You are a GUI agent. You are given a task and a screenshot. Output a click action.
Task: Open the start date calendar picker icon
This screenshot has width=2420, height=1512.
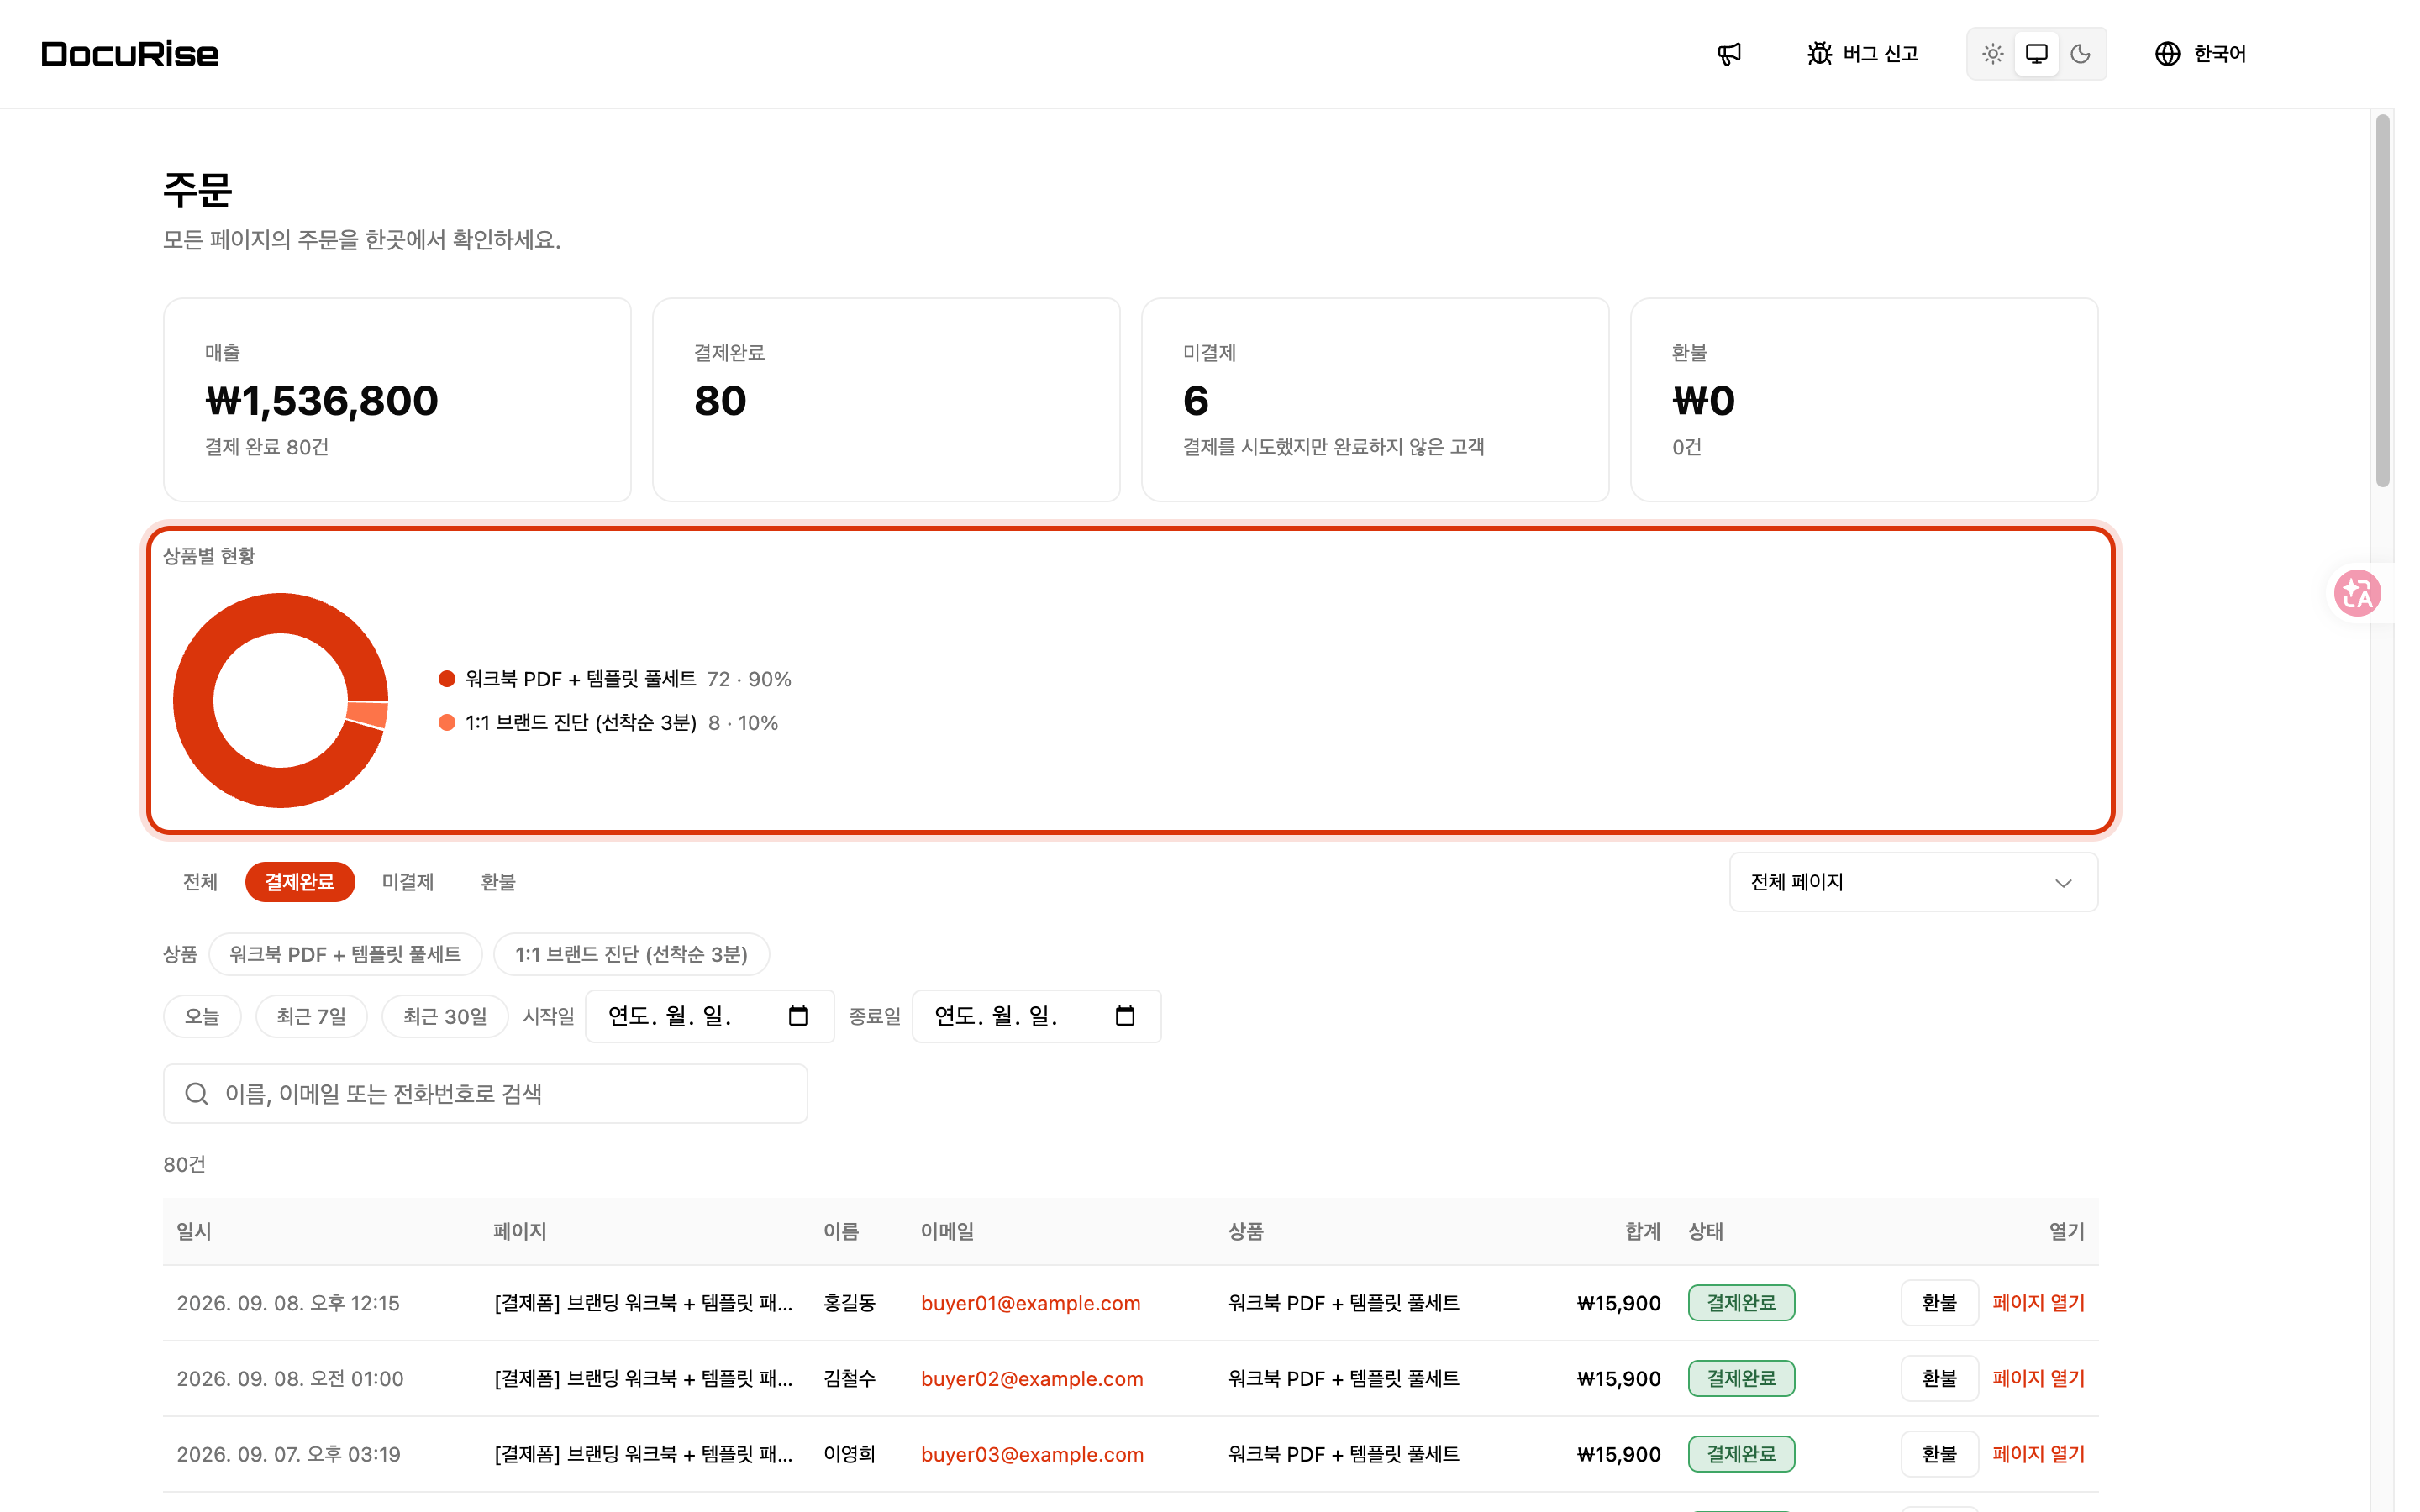coord(798,1016)
